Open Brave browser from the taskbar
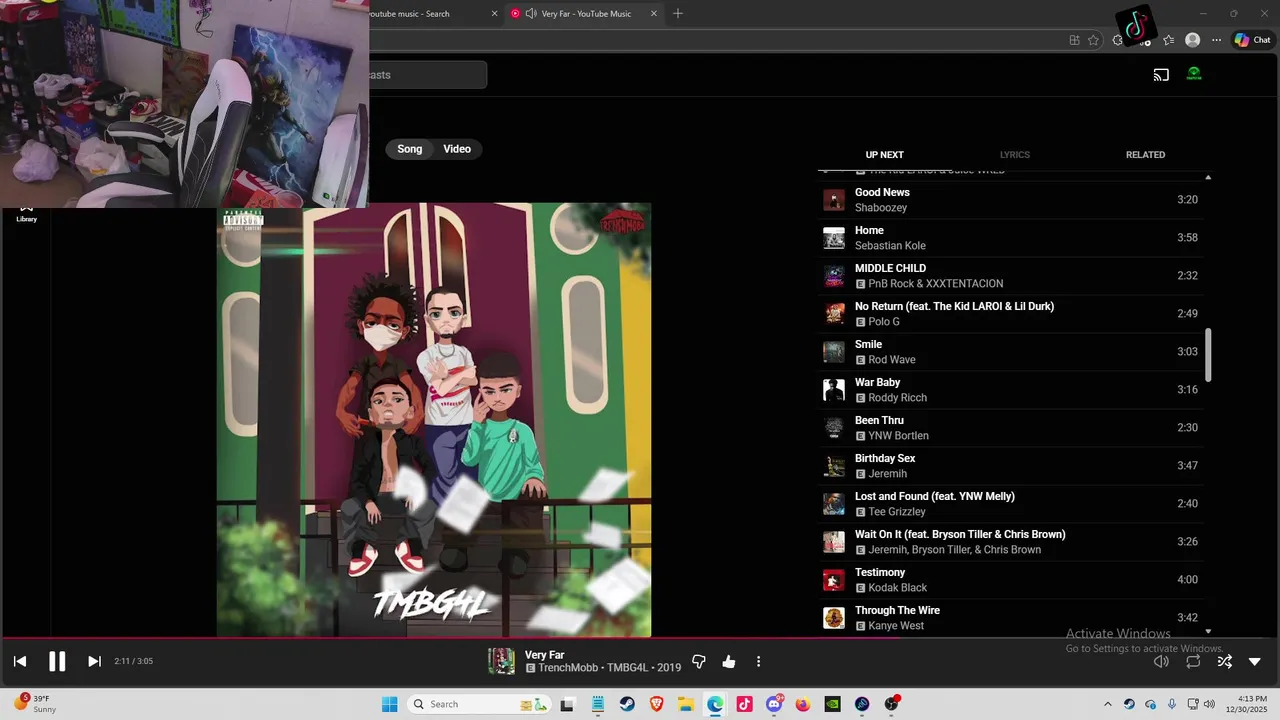Screen dimensions: 1280x720 656,704
